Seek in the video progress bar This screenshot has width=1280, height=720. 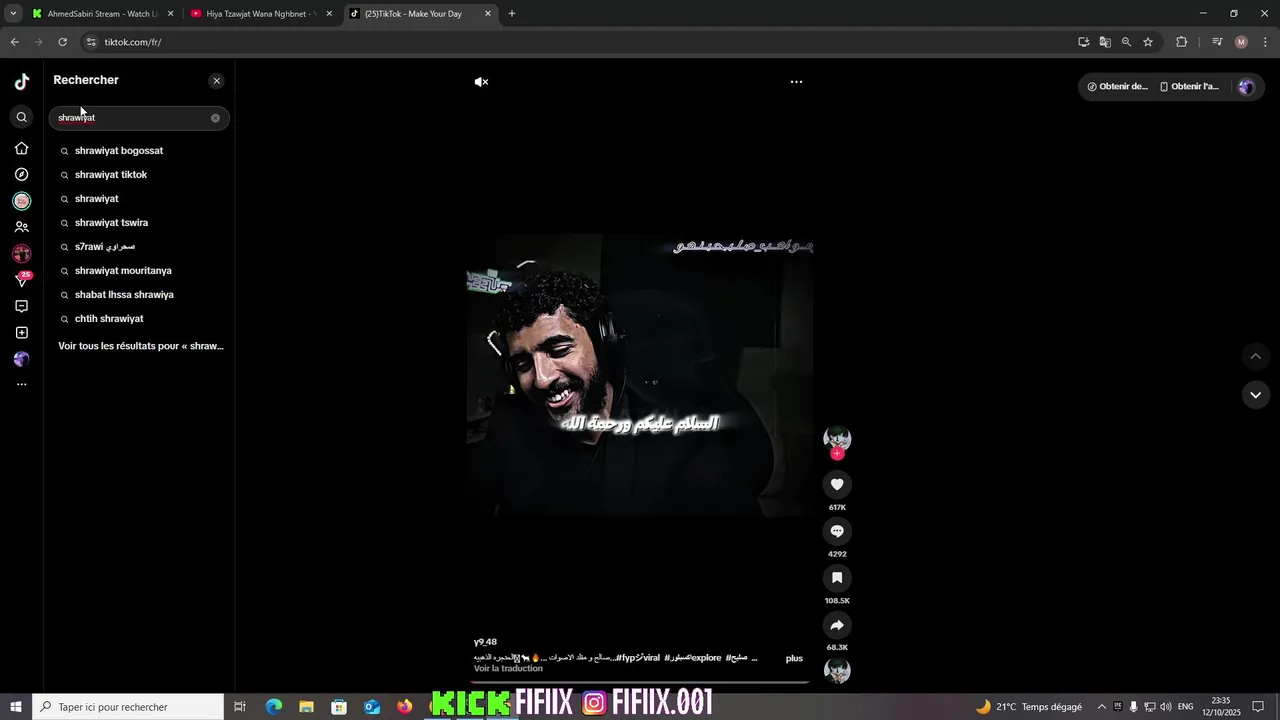click(640, 682)
